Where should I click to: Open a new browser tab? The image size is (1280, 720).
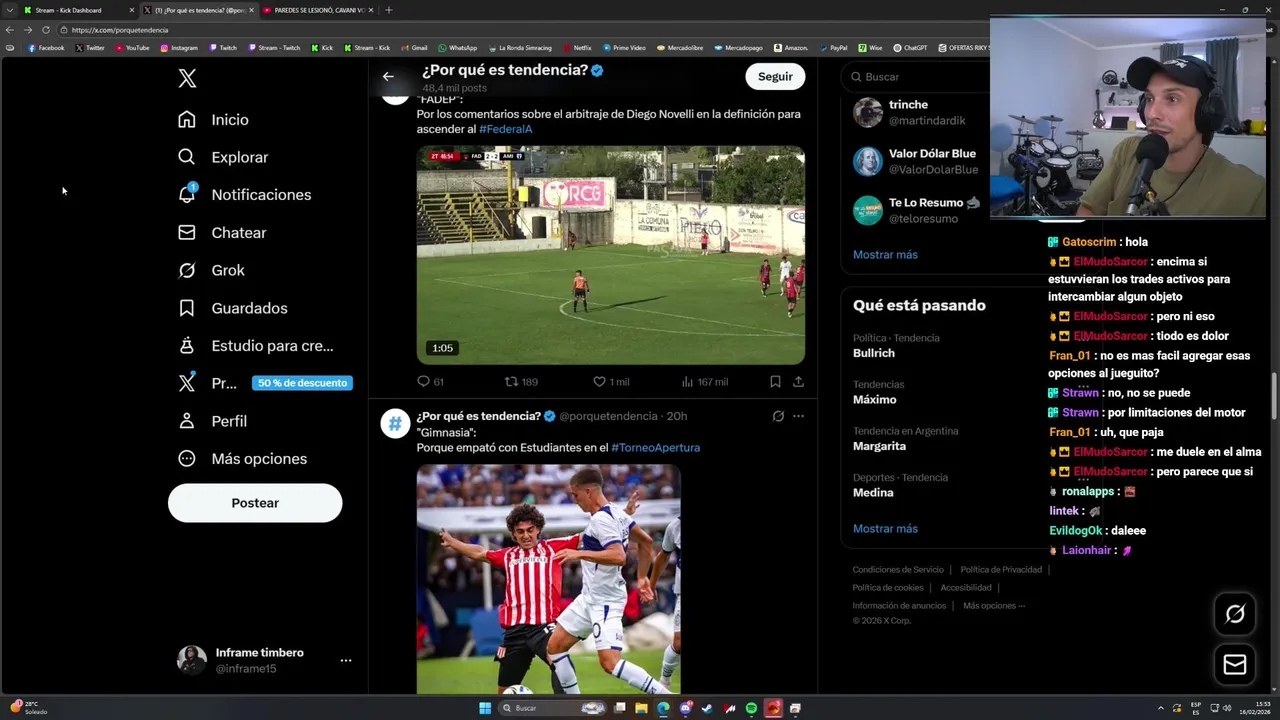388,10
